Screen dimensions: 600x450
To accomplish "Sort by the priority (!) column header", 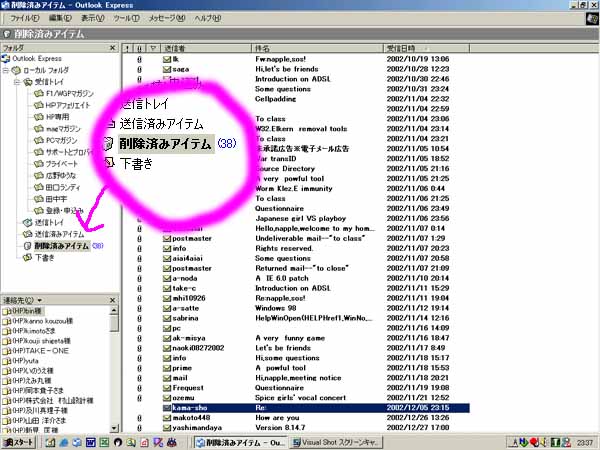I will [x=127, y=48].
